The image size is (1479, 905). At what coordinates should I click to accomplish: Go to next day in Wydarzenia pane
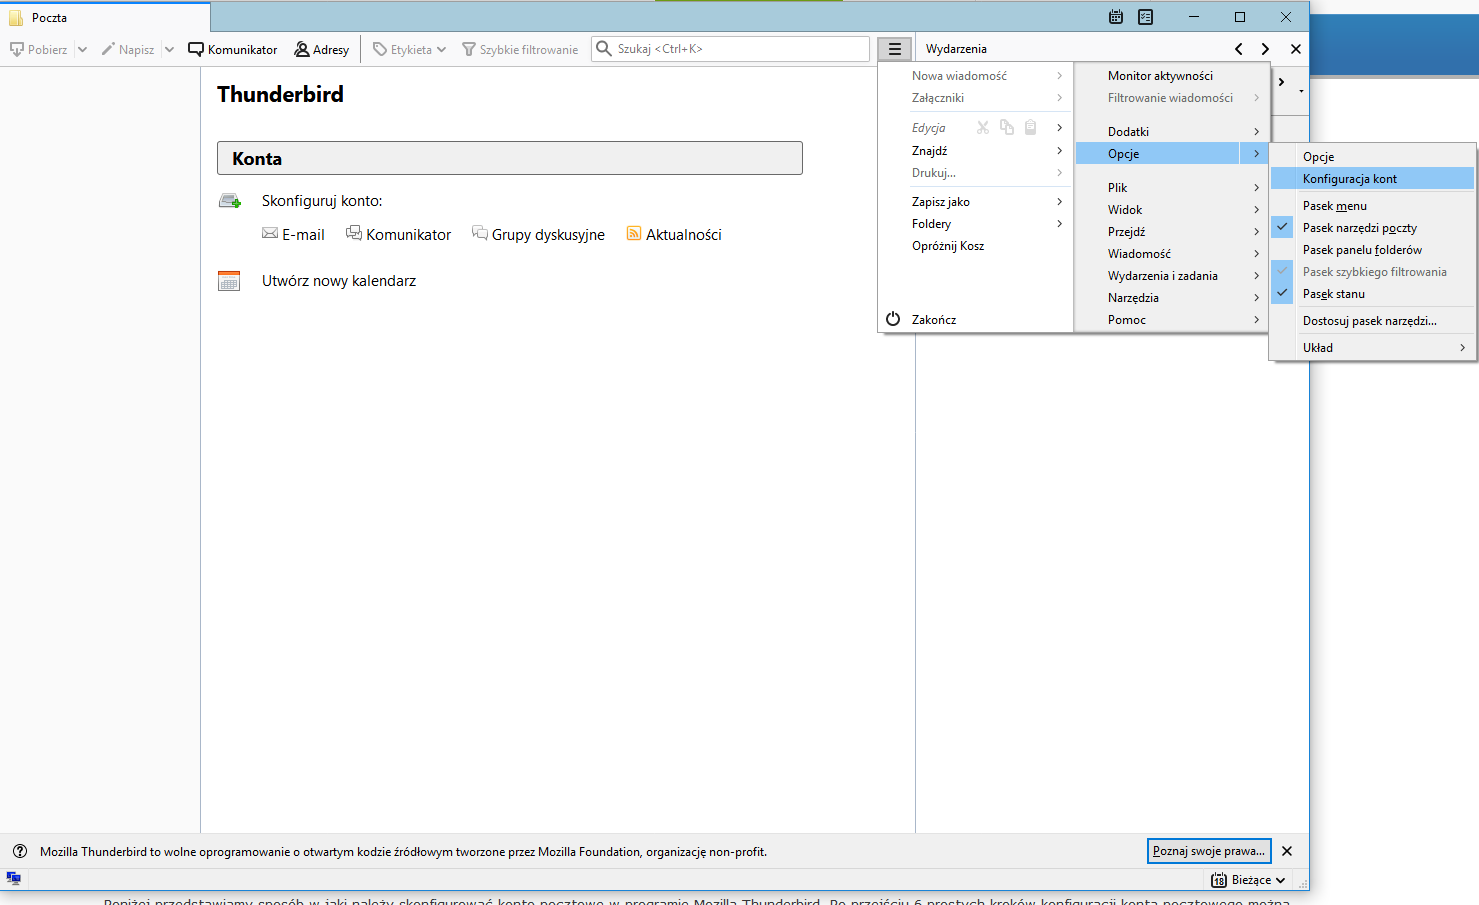pyautogui.click(x=1265, y=49)
